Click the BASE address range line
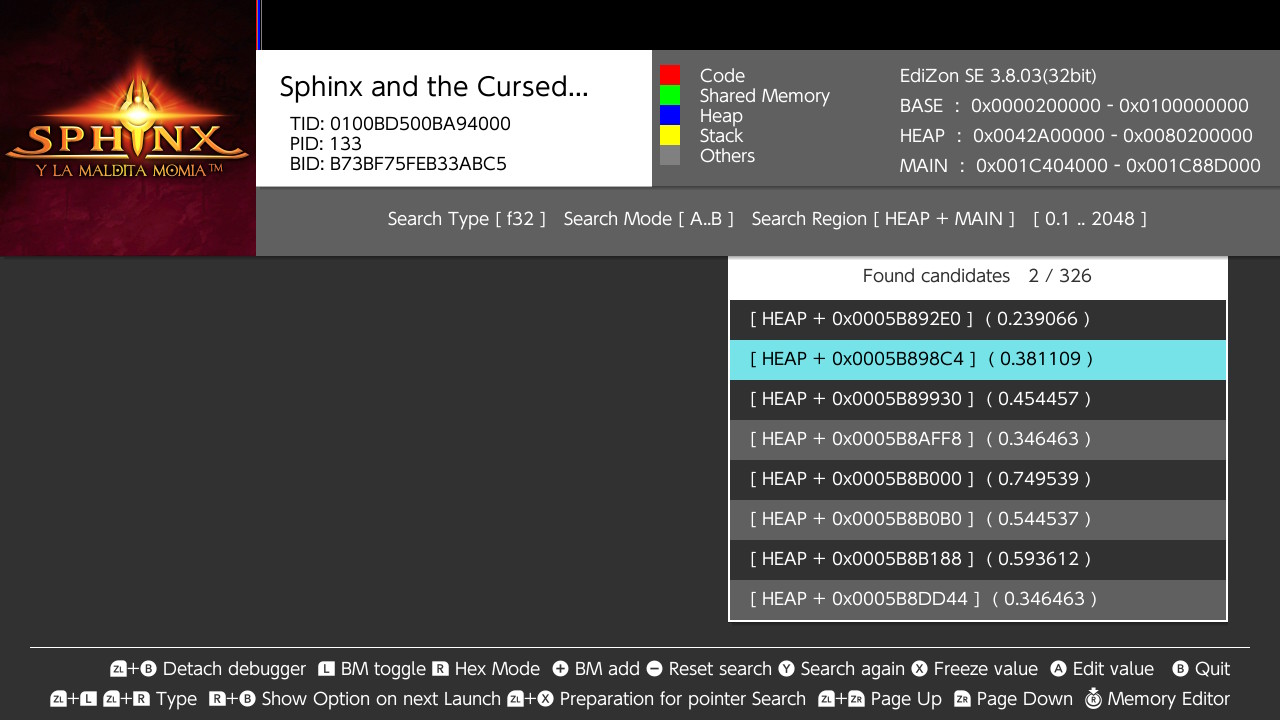 pyautogui.click(x=1074, y=106)
